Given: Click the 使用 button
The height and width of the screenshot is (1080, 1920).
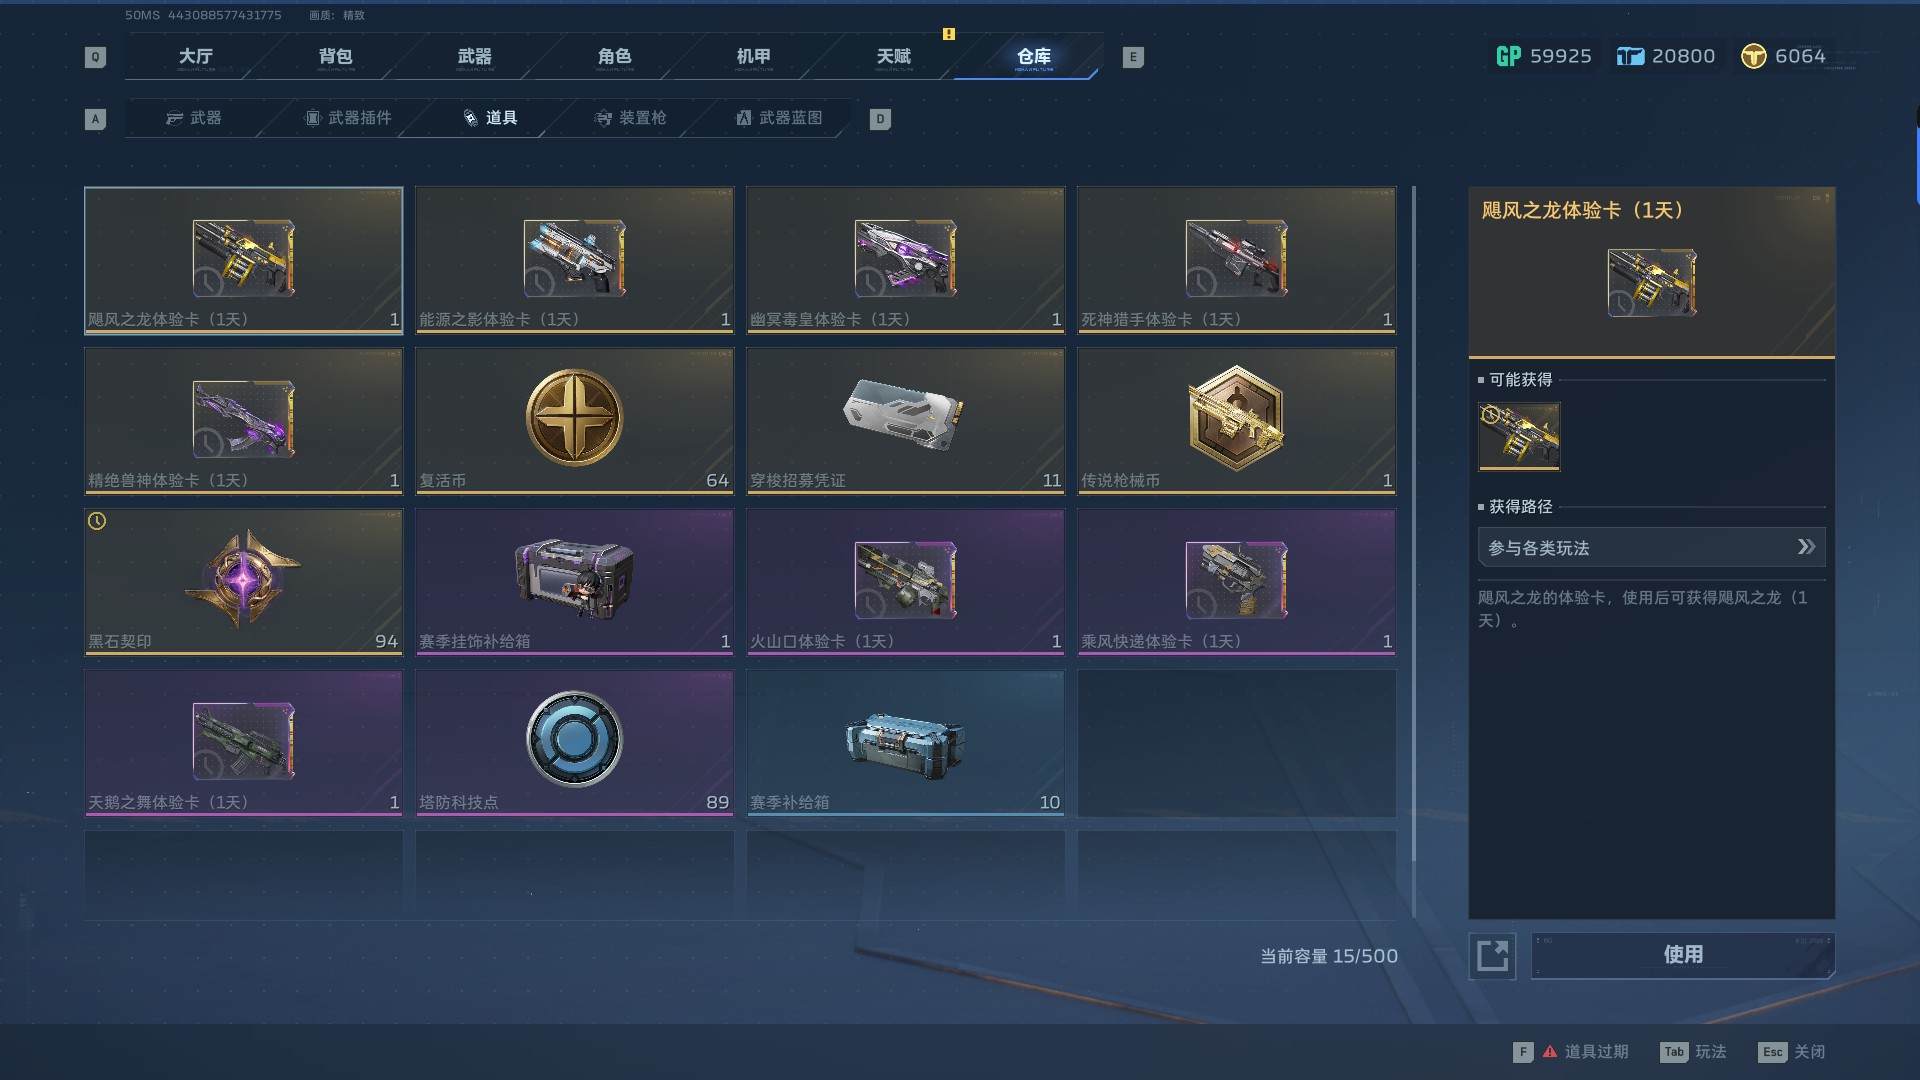Looking at the screenshot, I should pos(1683,955).
